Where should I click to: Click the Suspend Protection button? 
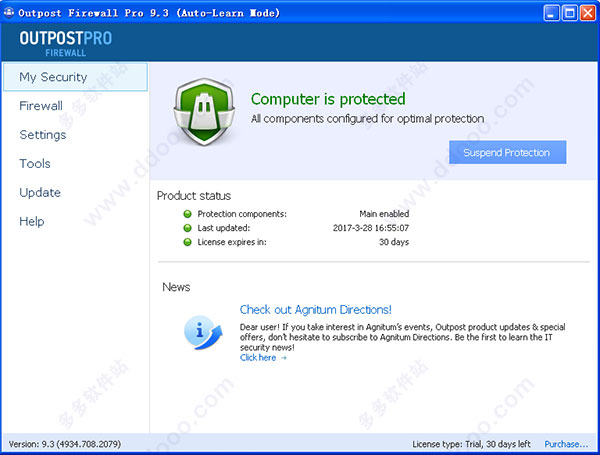507,152
